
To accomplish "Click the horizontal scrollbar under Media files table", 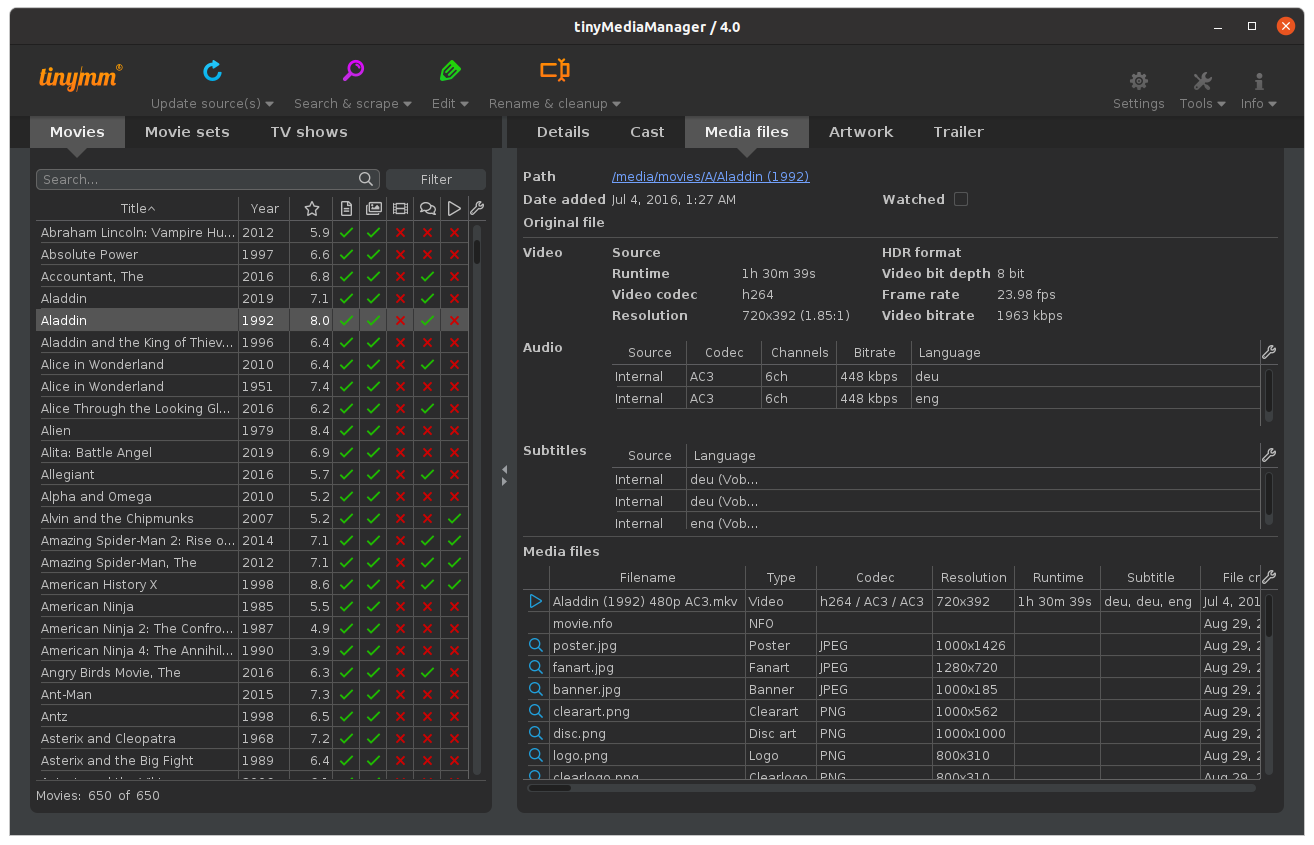I will 549,788.
